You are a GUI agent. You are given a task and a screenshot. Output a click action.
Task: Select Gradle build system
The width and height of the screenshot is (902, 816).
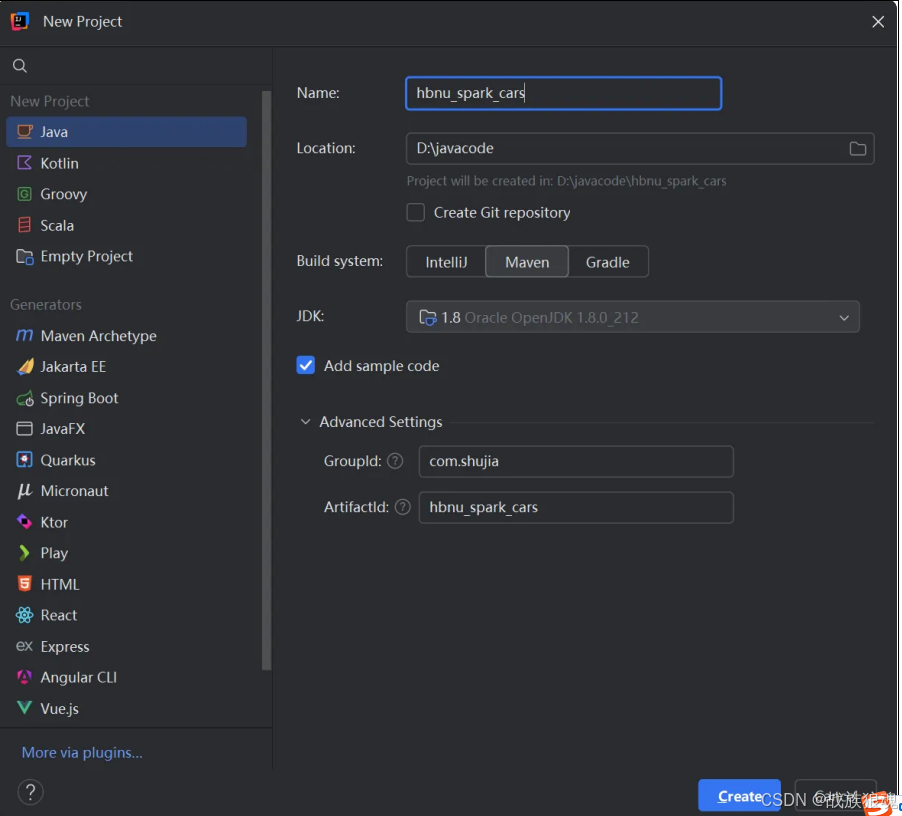click(608, 262)
